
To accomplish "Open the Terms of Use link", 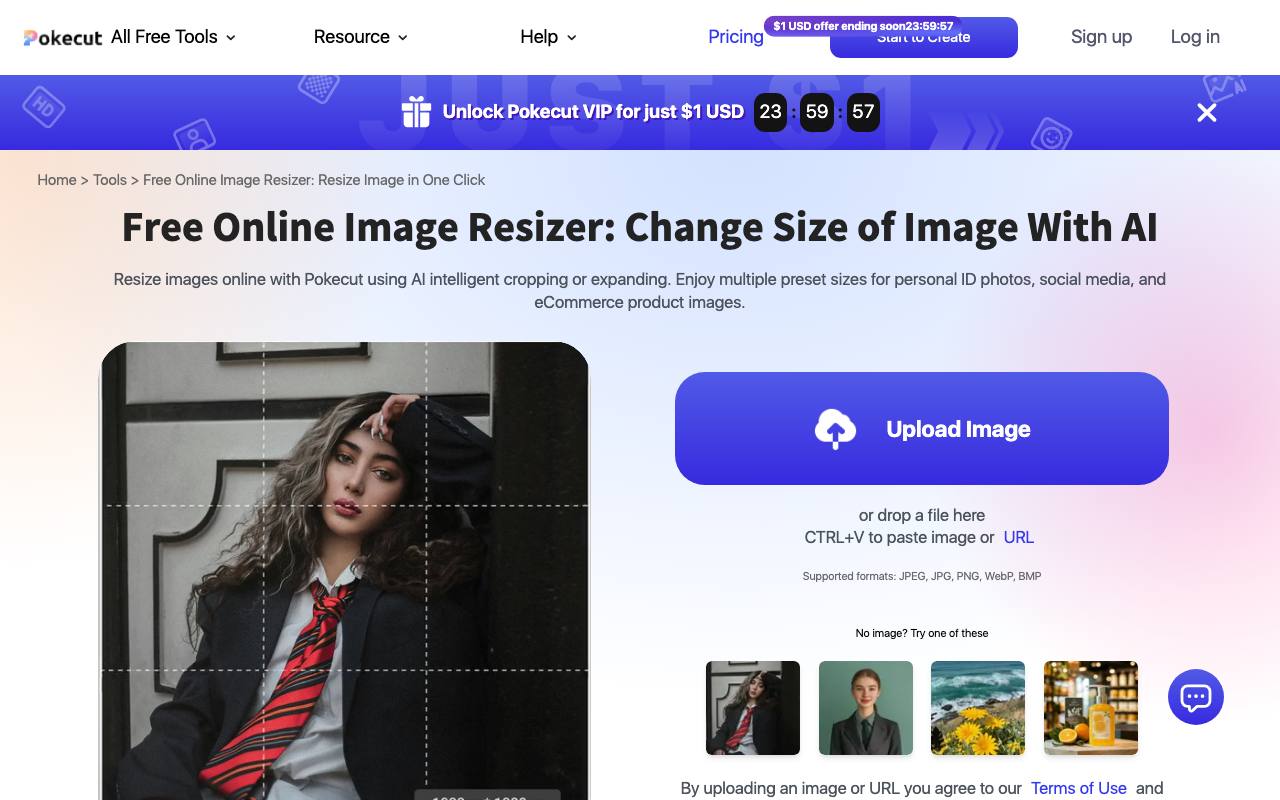I will point(1079,788).
